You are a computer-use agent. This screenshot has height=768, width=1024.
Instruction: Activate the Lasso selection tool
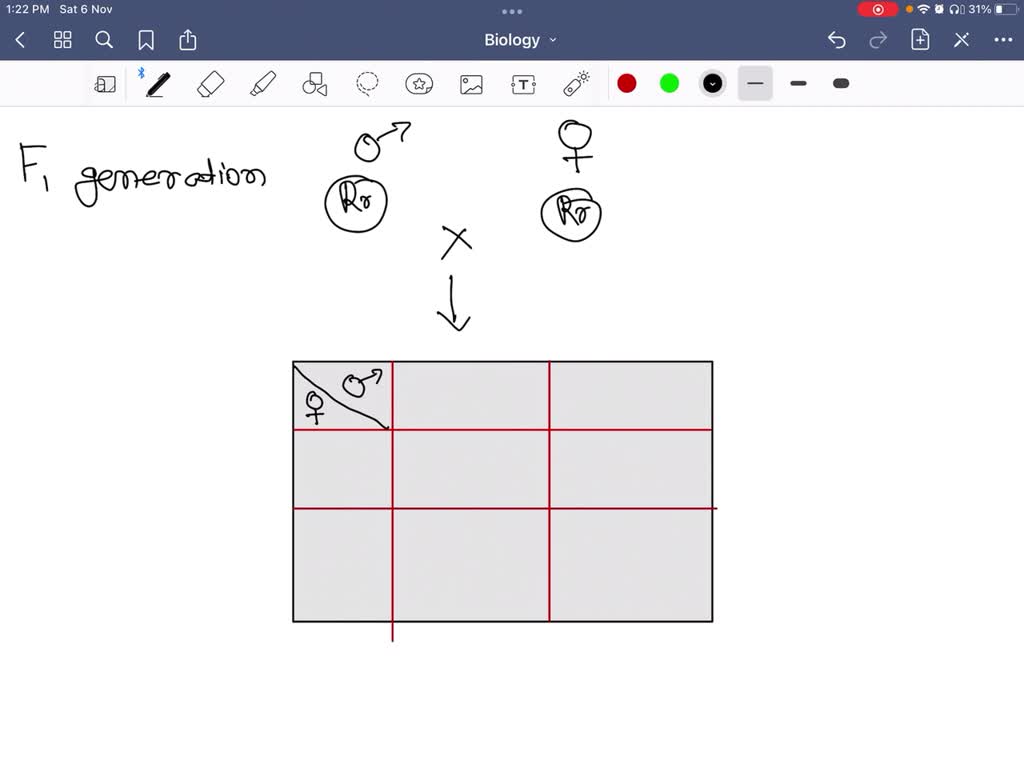coord(366,84)
